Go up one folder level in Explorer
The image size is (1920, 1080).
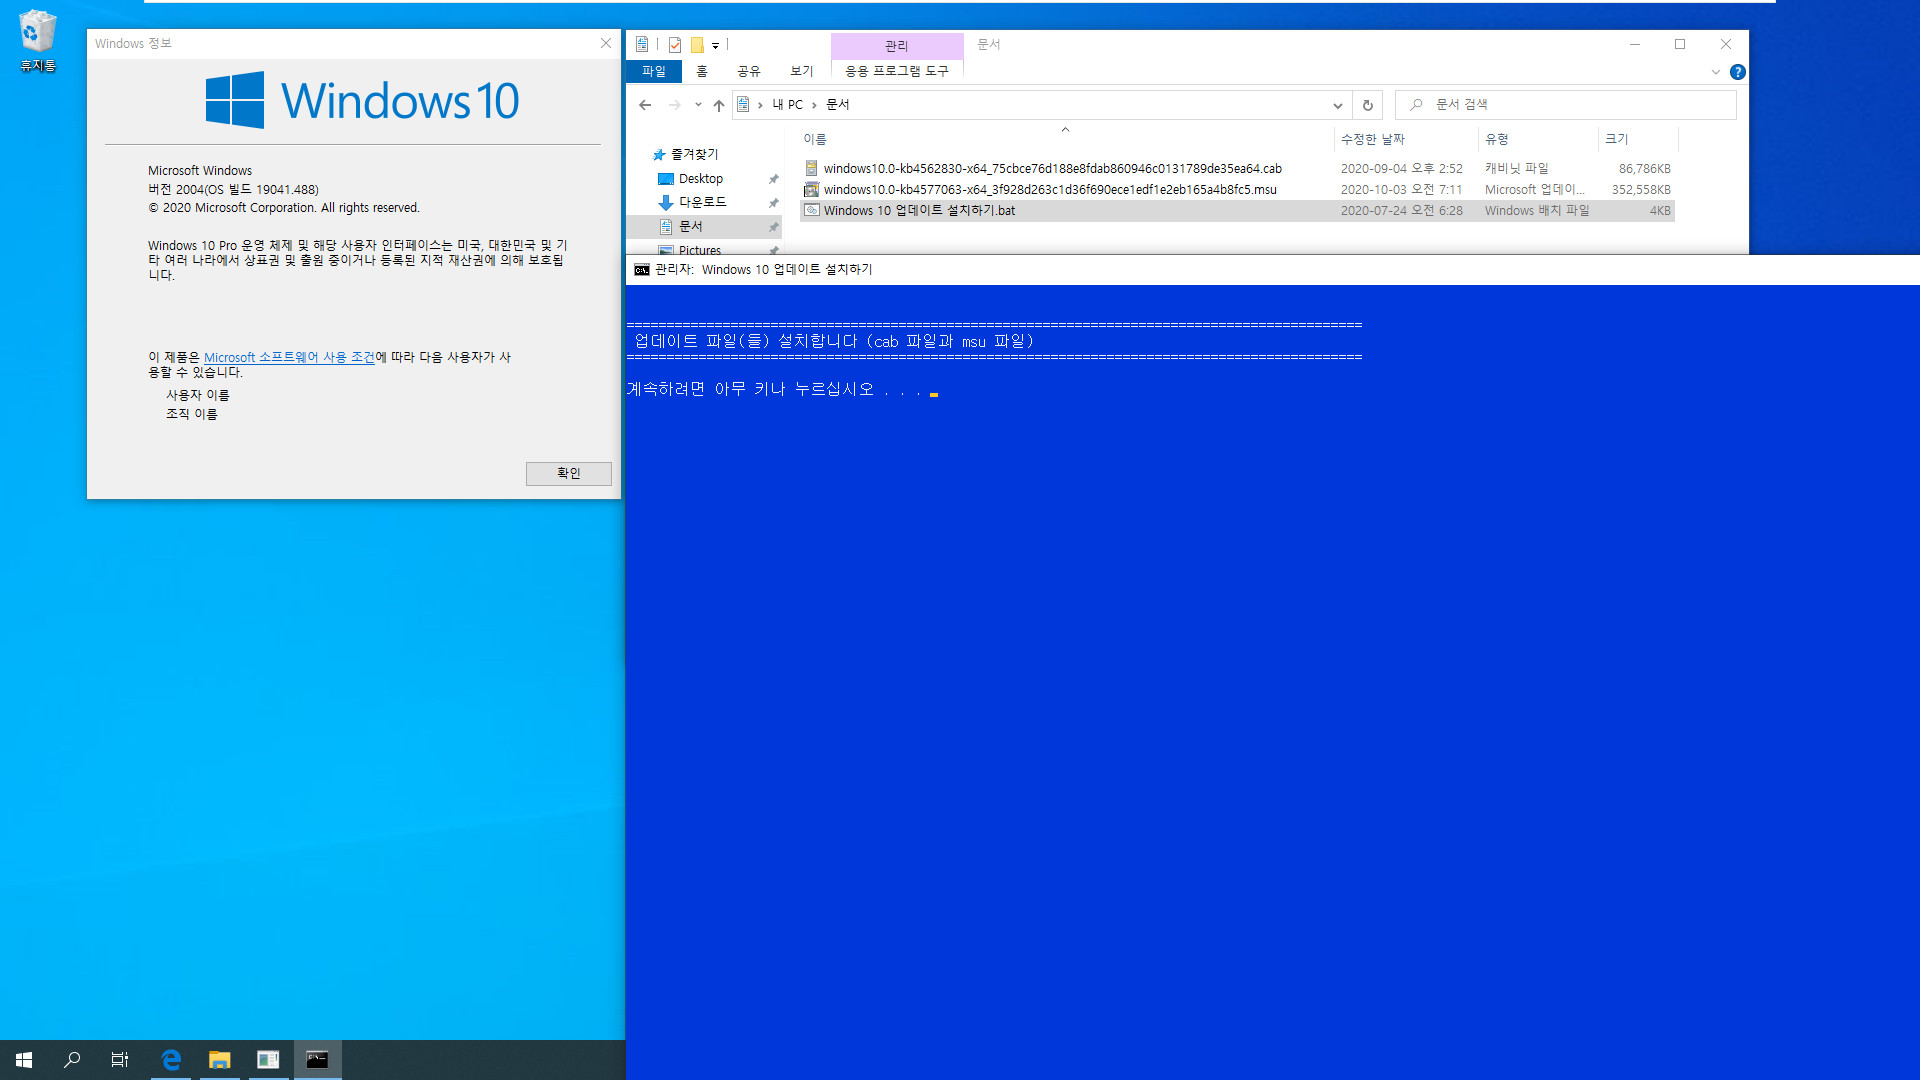coord(718,105)
